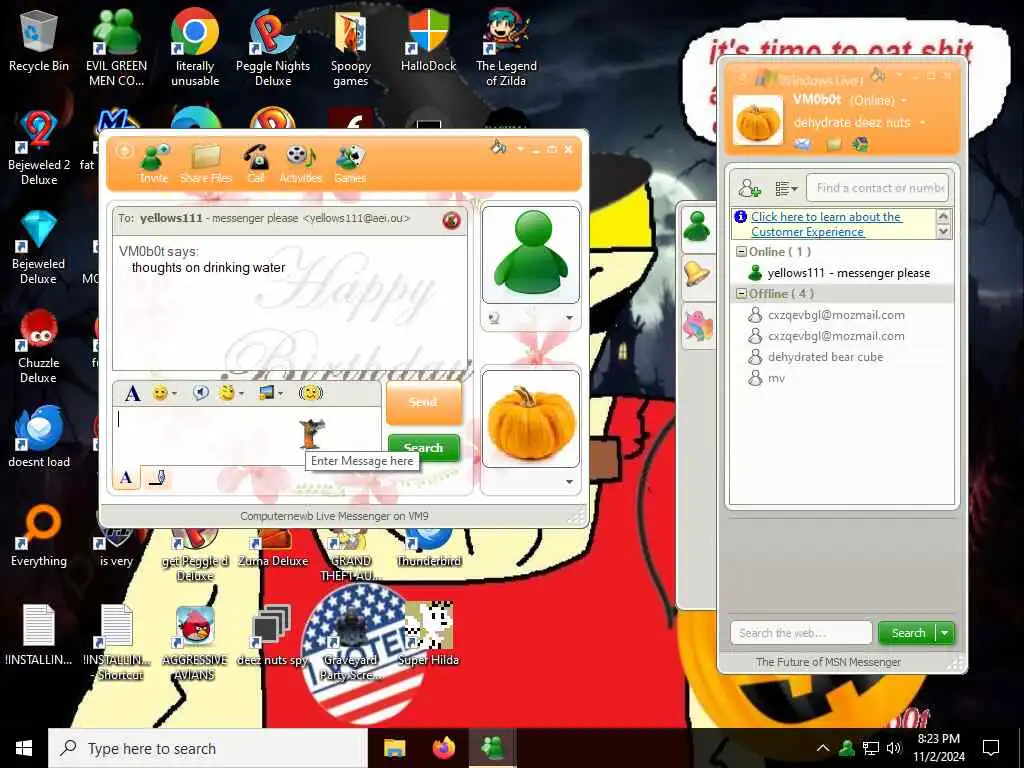1024x768 pixels.
Task: Click Find a contact or number field
Action: (x=877, y=188)
